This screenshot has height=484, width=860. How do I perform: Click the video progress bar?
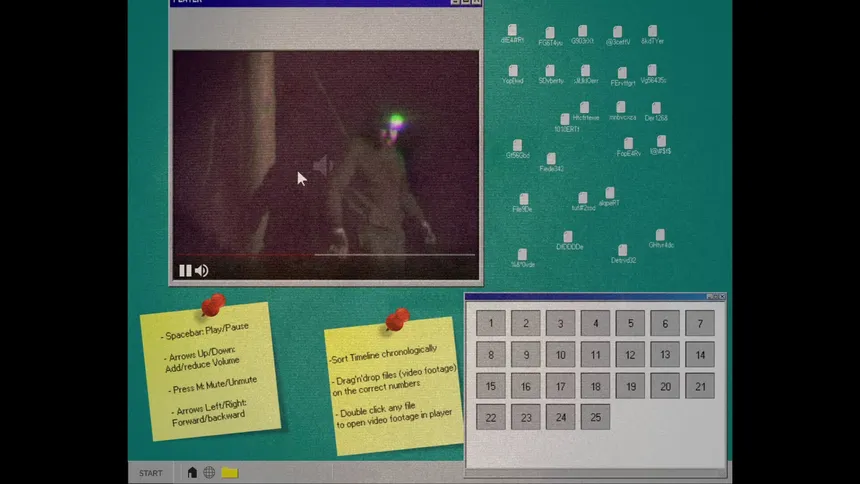[394, 254]
